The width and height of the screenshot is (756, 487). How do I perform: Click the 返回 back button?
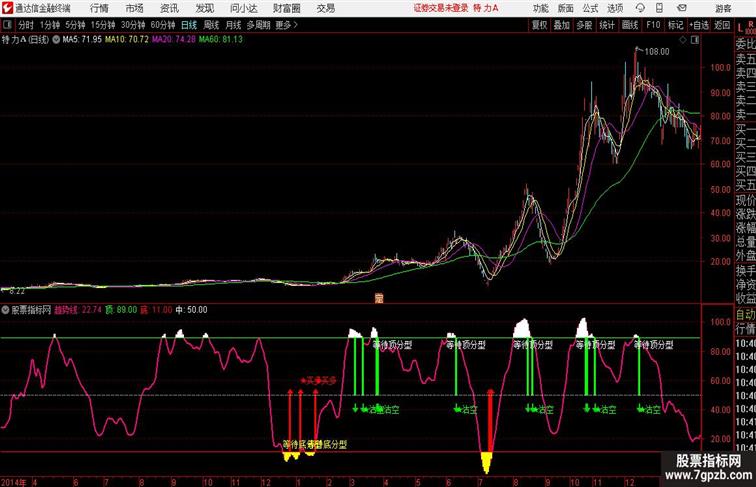pos(722,25)
